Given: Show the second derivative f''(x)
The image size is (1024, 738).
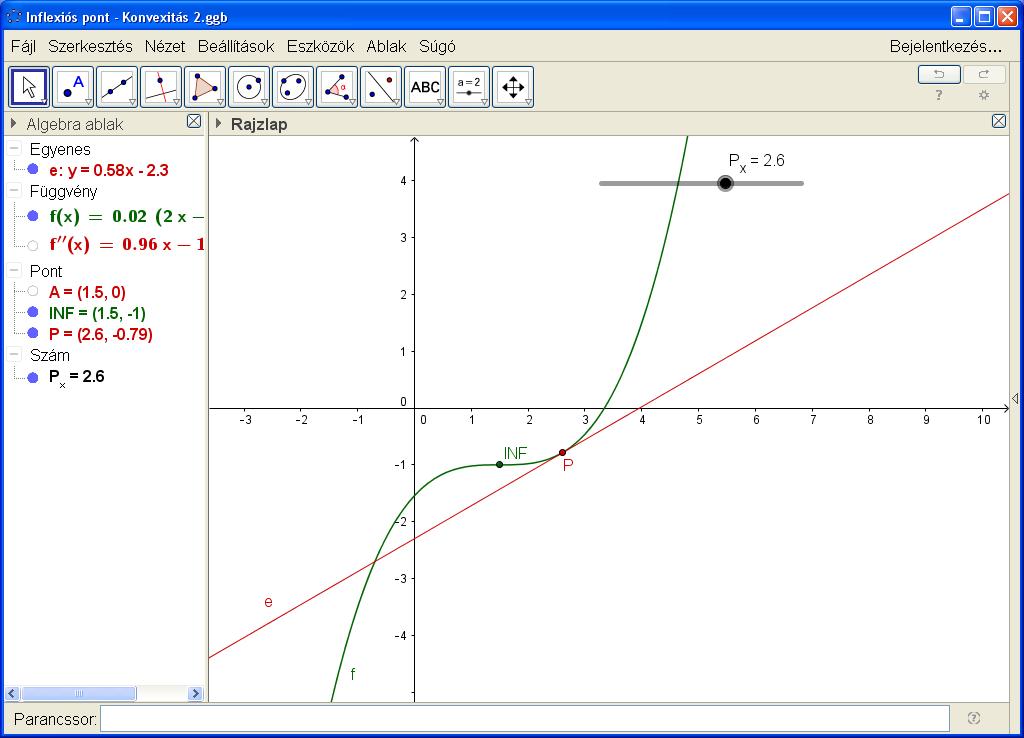Looking at the screenshot, I should 33,246.
